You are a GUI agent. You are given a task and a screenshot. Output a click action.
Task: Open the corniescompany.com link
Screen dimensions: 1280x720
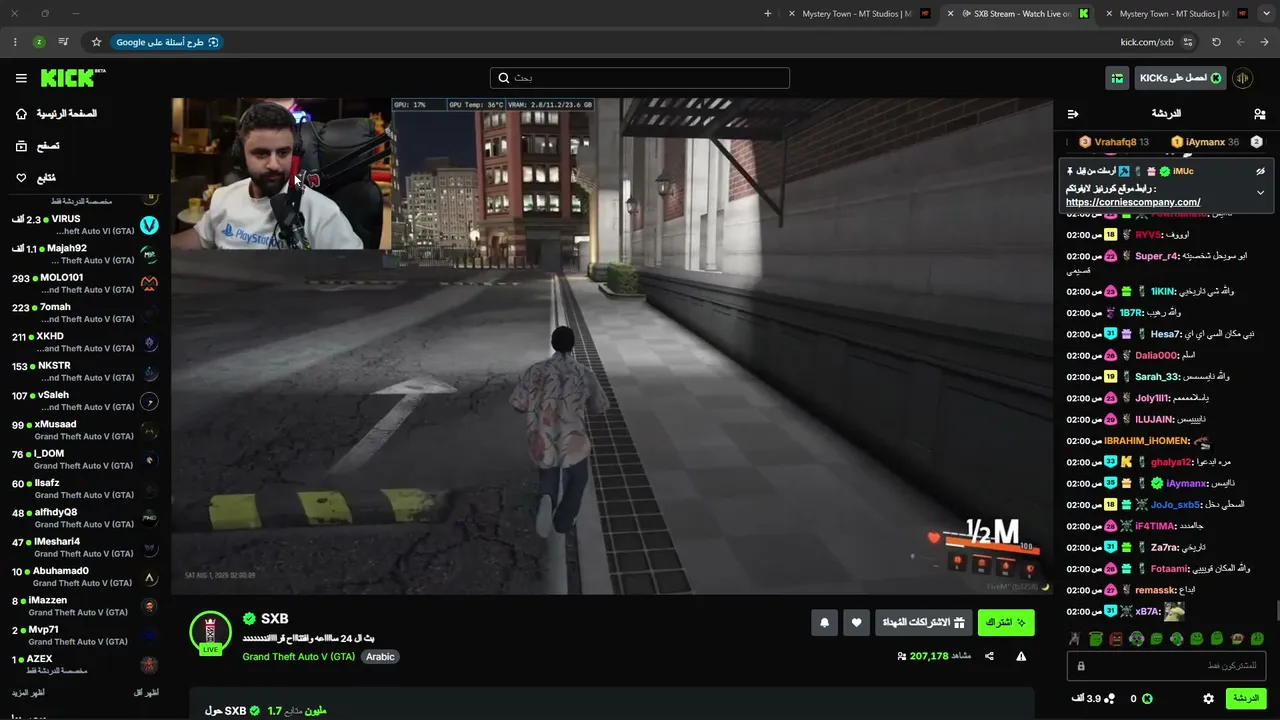[1133, 202]
